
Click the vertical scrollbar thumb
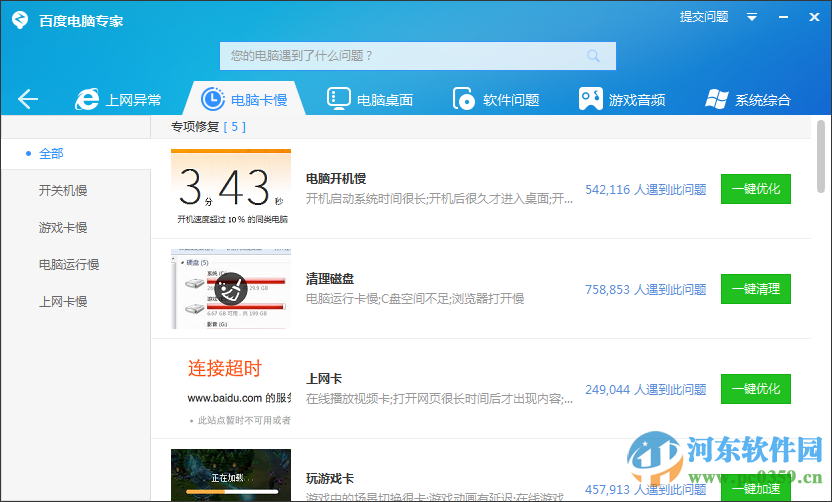820,157
